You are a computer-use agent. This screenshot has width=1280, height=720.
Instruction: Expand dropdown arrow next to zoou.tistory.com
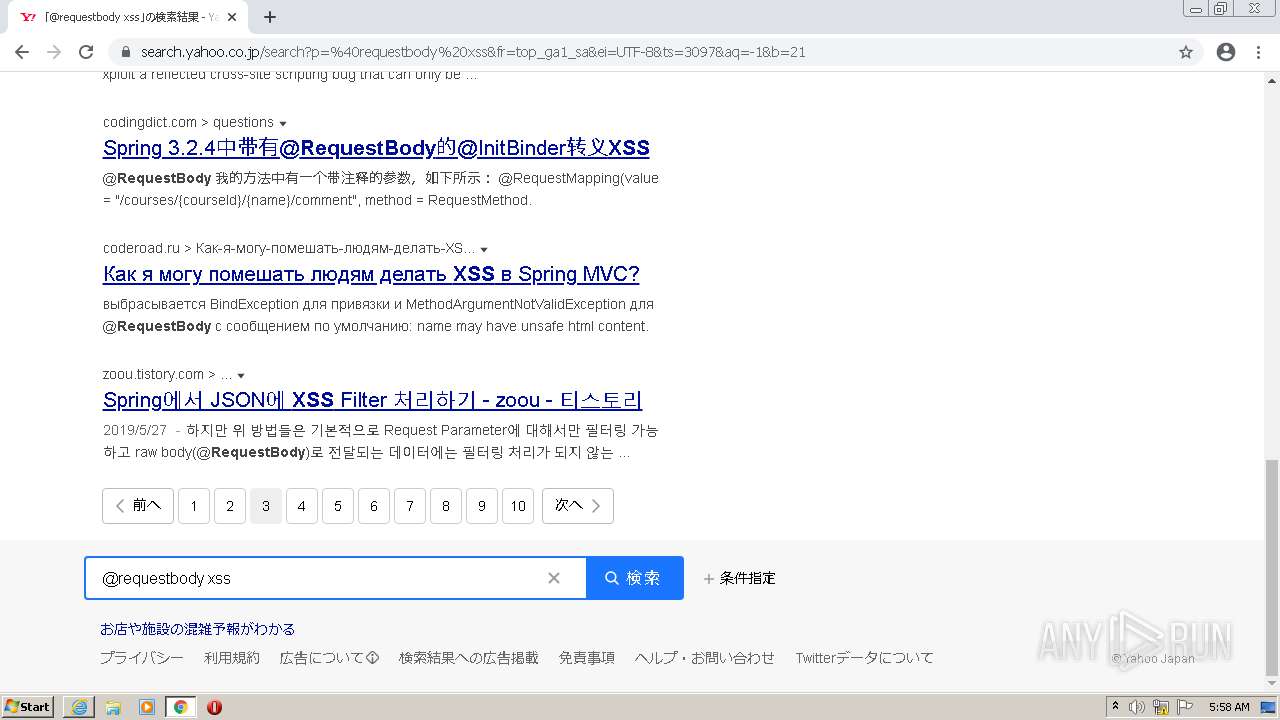(x=241, y=375)
